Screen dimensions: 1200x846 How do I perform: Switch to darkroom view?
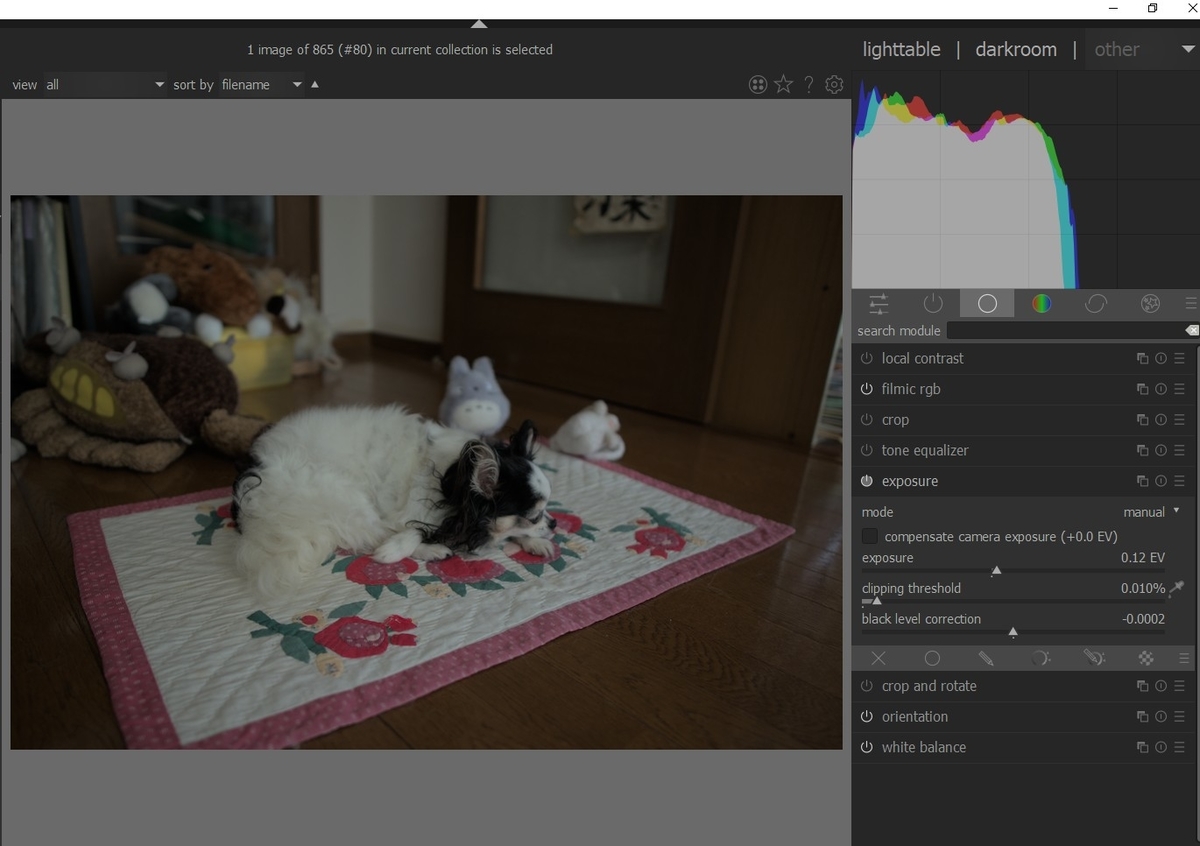coord(1016,49)
